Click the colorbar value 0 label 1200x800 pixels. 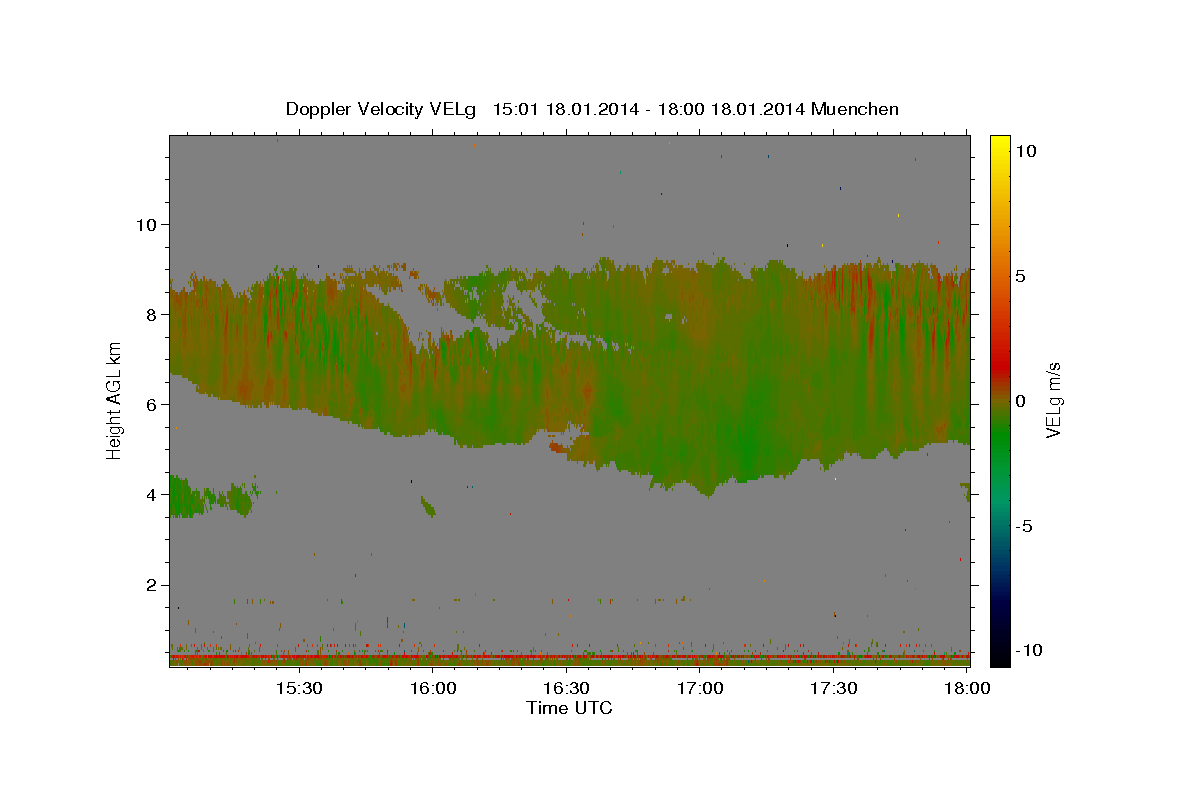pos(1020,400)
